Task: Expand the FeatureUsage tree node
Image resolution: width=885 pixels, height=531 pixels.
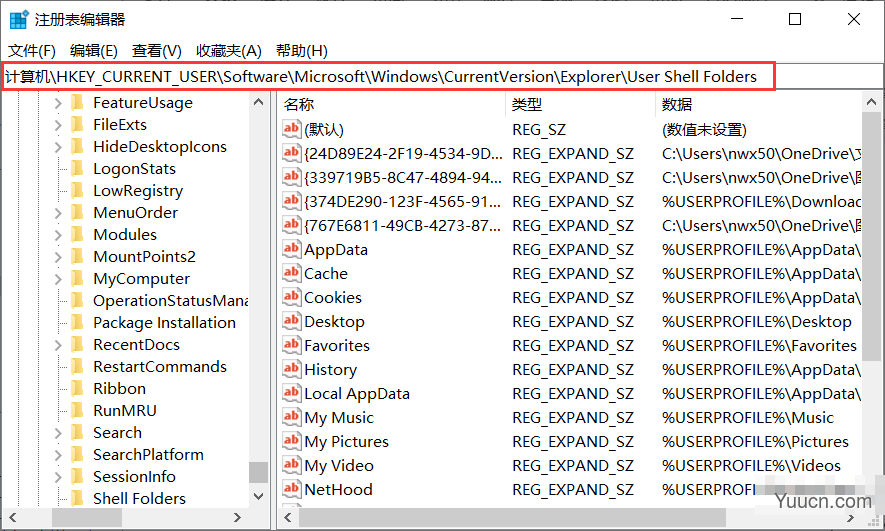Action: click(58, 103)
